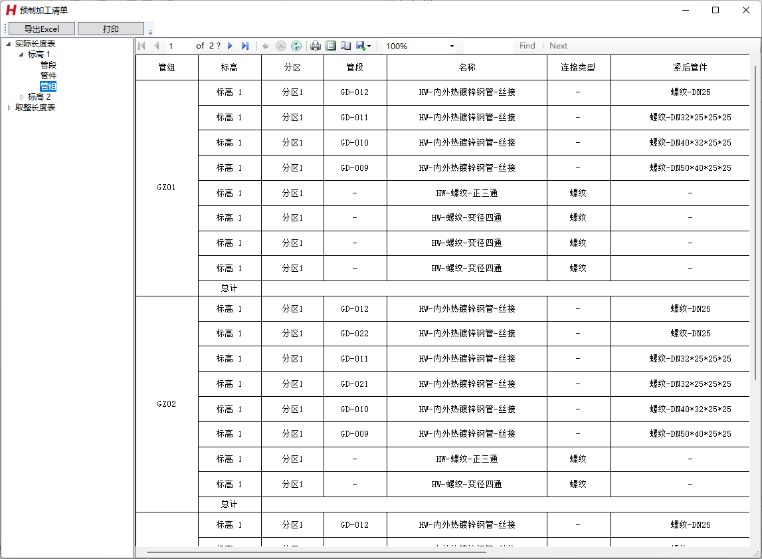Jump to the last report page
Viewport: 762px width, 559px height.
245,46
